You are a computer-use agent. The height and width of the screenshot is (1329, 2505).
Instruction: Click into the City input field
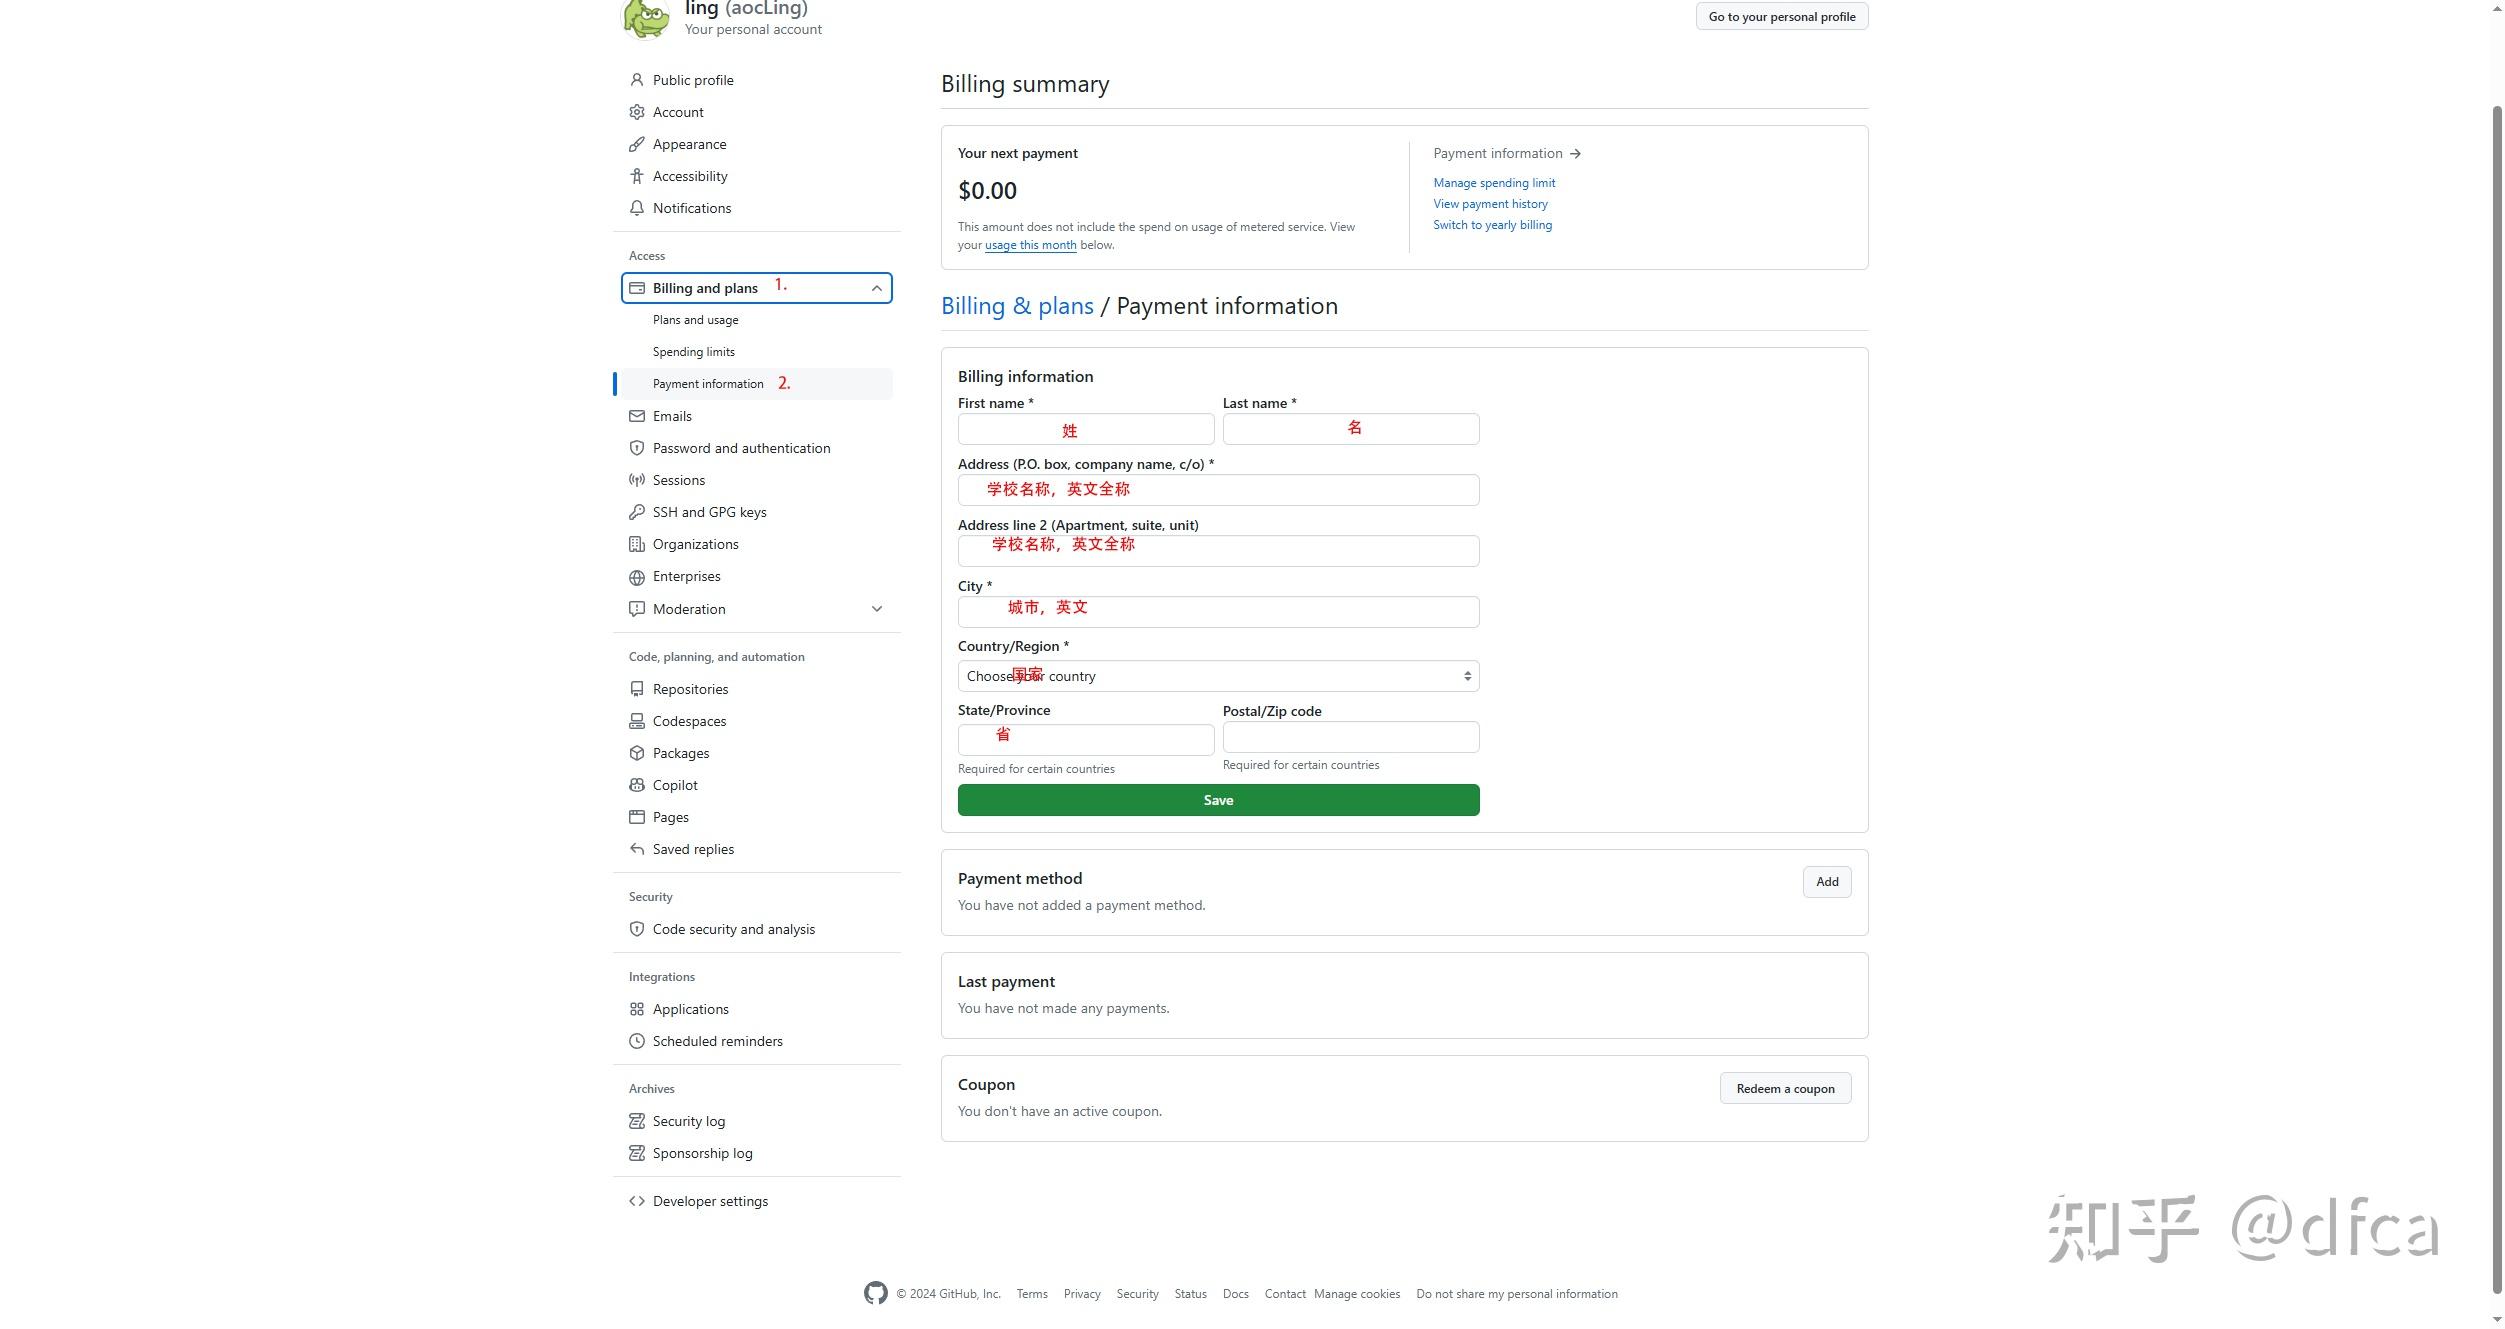(1217, 612)
